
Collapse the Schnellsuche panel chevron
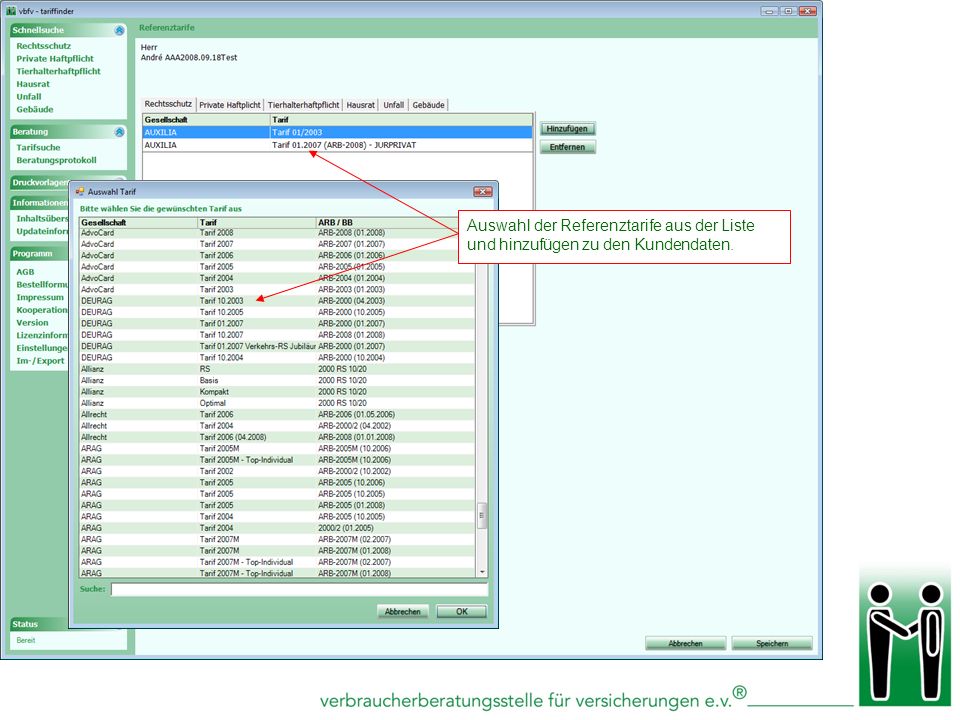pyautogui.click(x=119, y=30)
